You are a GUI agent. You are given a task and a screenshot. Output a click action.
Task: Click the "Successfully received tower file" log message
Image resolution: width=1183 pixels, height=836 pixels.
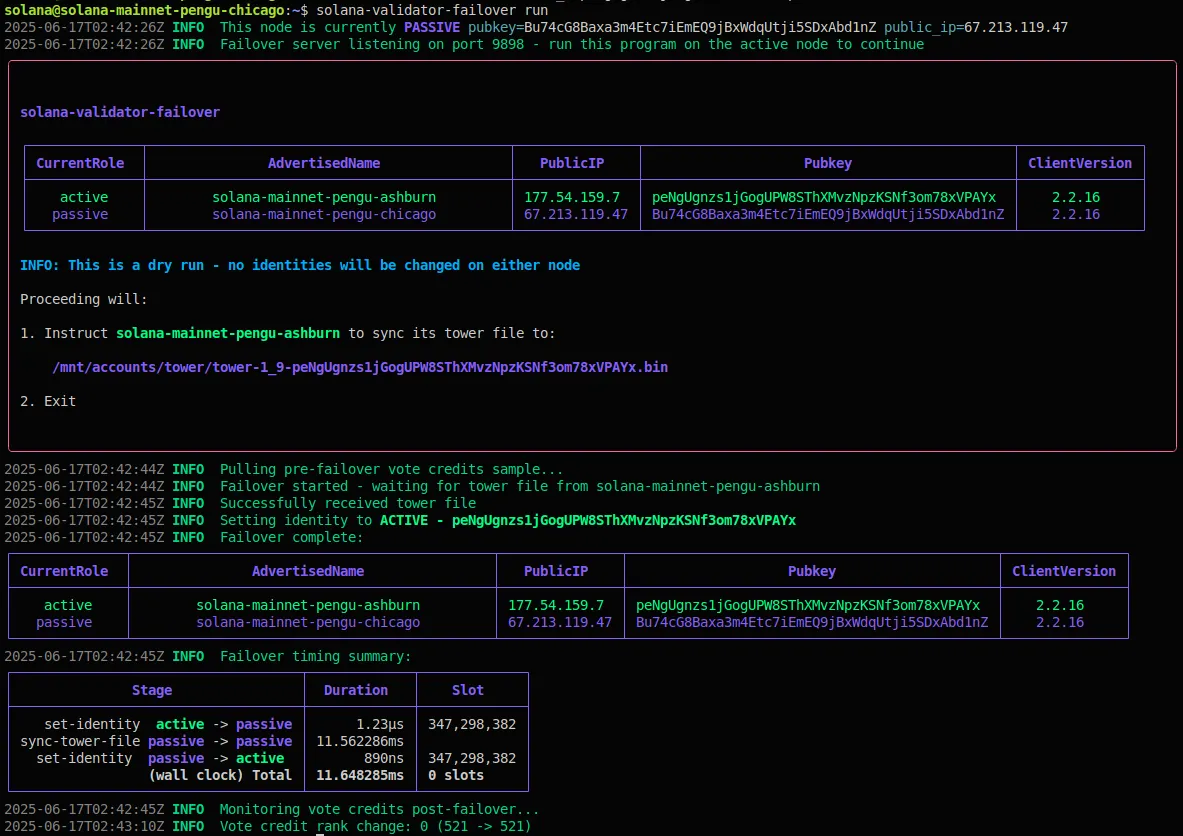[x=348, y=503]
